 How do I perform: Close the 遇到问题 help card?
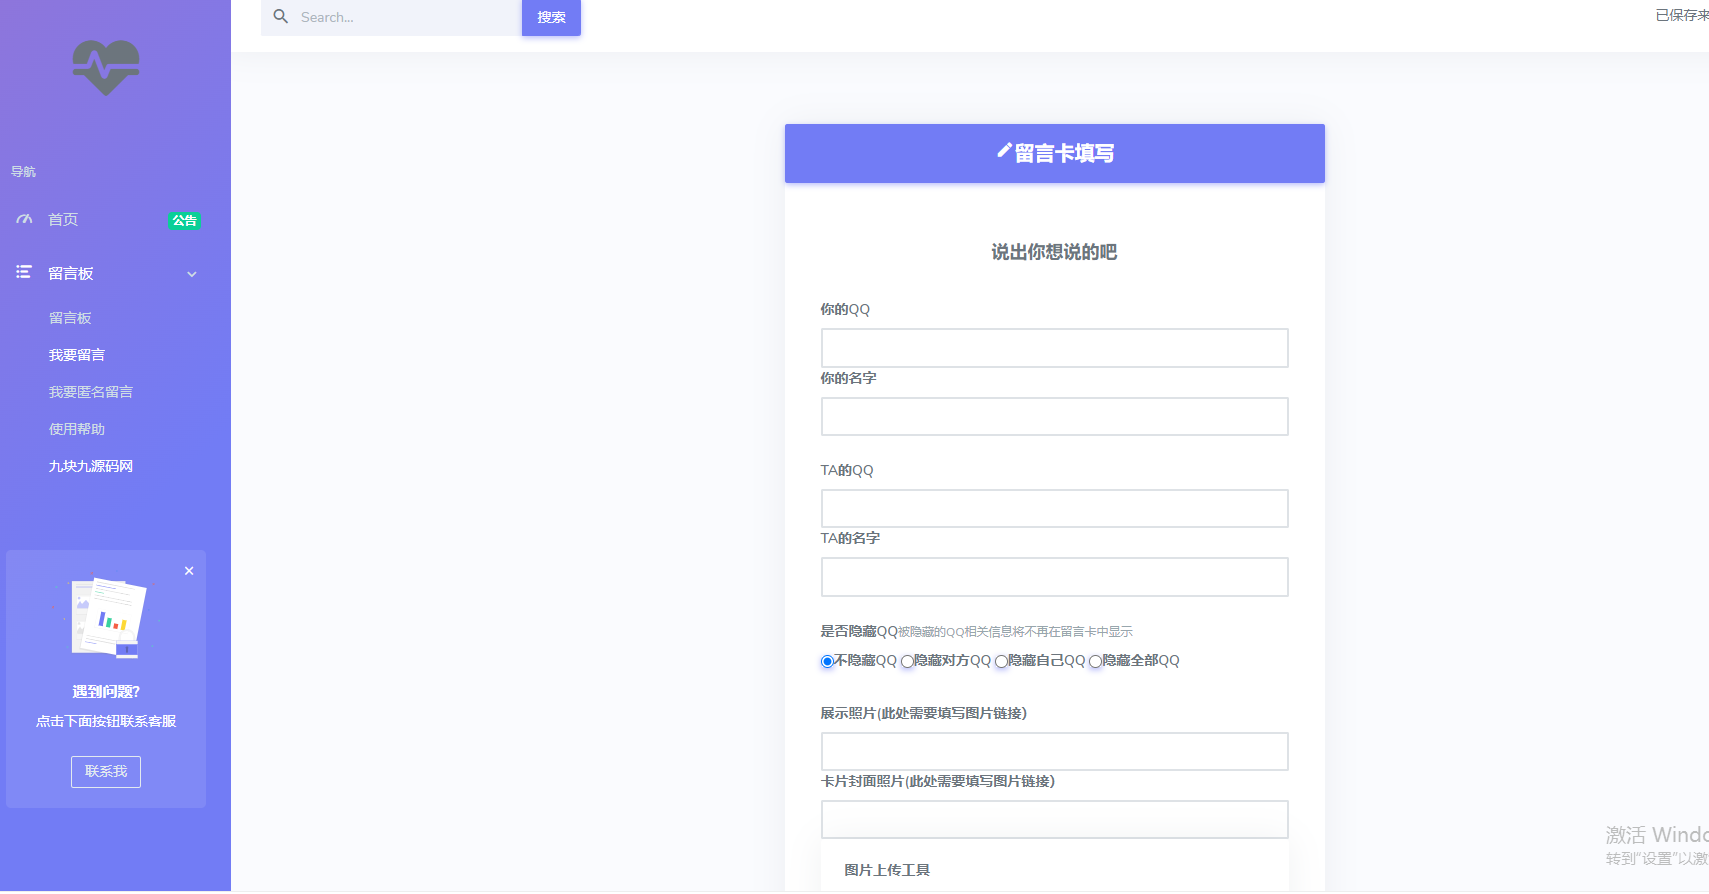pyautogui.click(x=189, y=571)
